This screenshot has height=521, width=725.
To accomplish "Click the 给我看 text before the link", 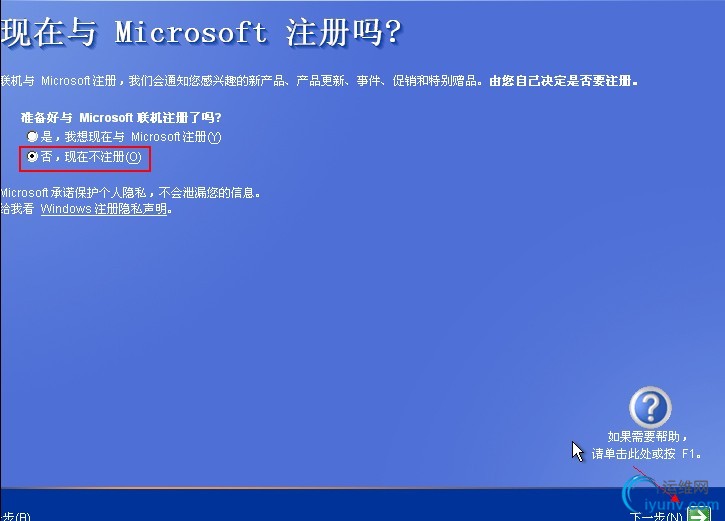I will 18,209.
